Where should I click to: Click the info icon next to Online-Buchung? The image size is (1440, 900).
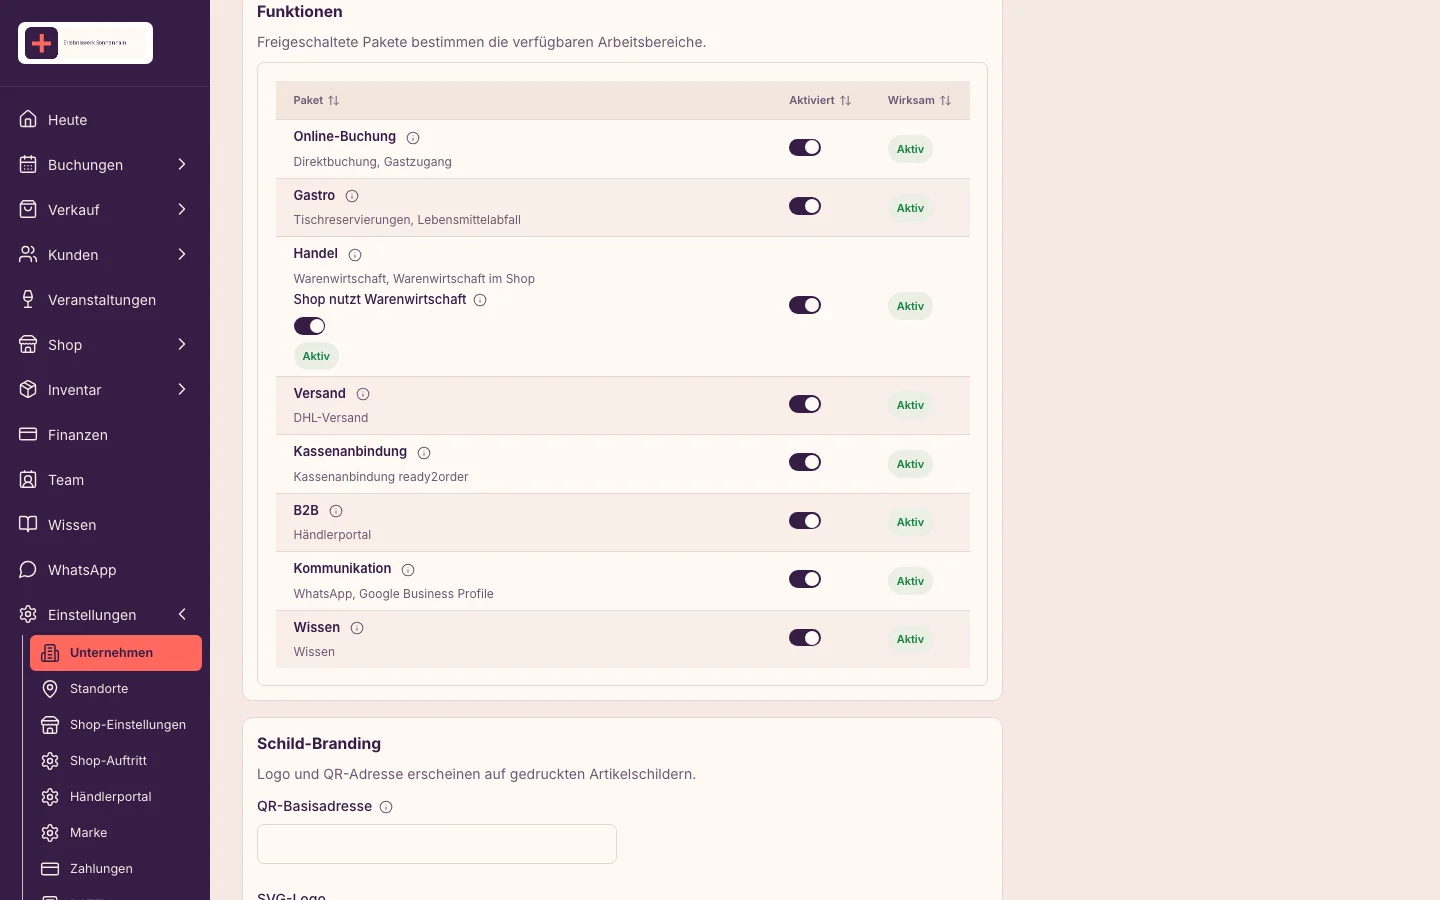[x=413, y=138]
